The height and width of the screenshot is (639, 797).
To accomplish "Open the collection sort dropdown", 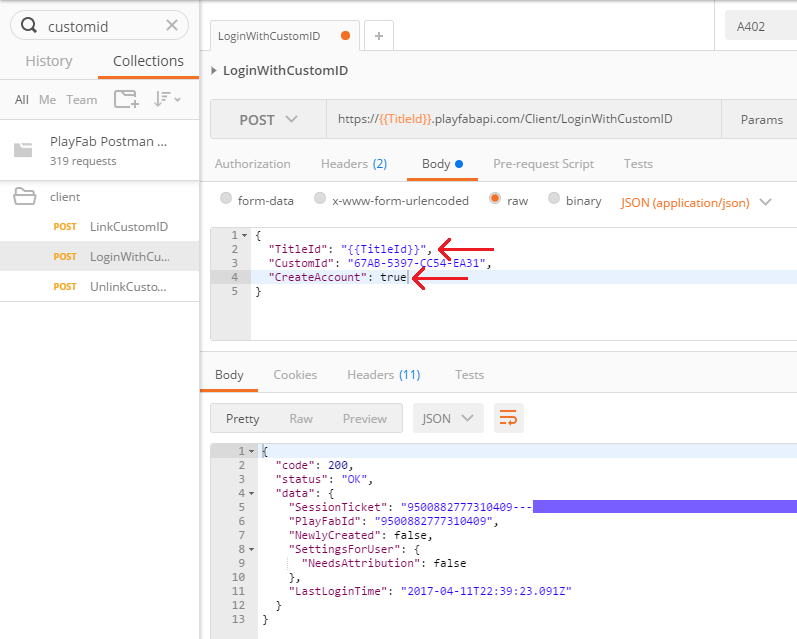I will (x=167, y=99).
